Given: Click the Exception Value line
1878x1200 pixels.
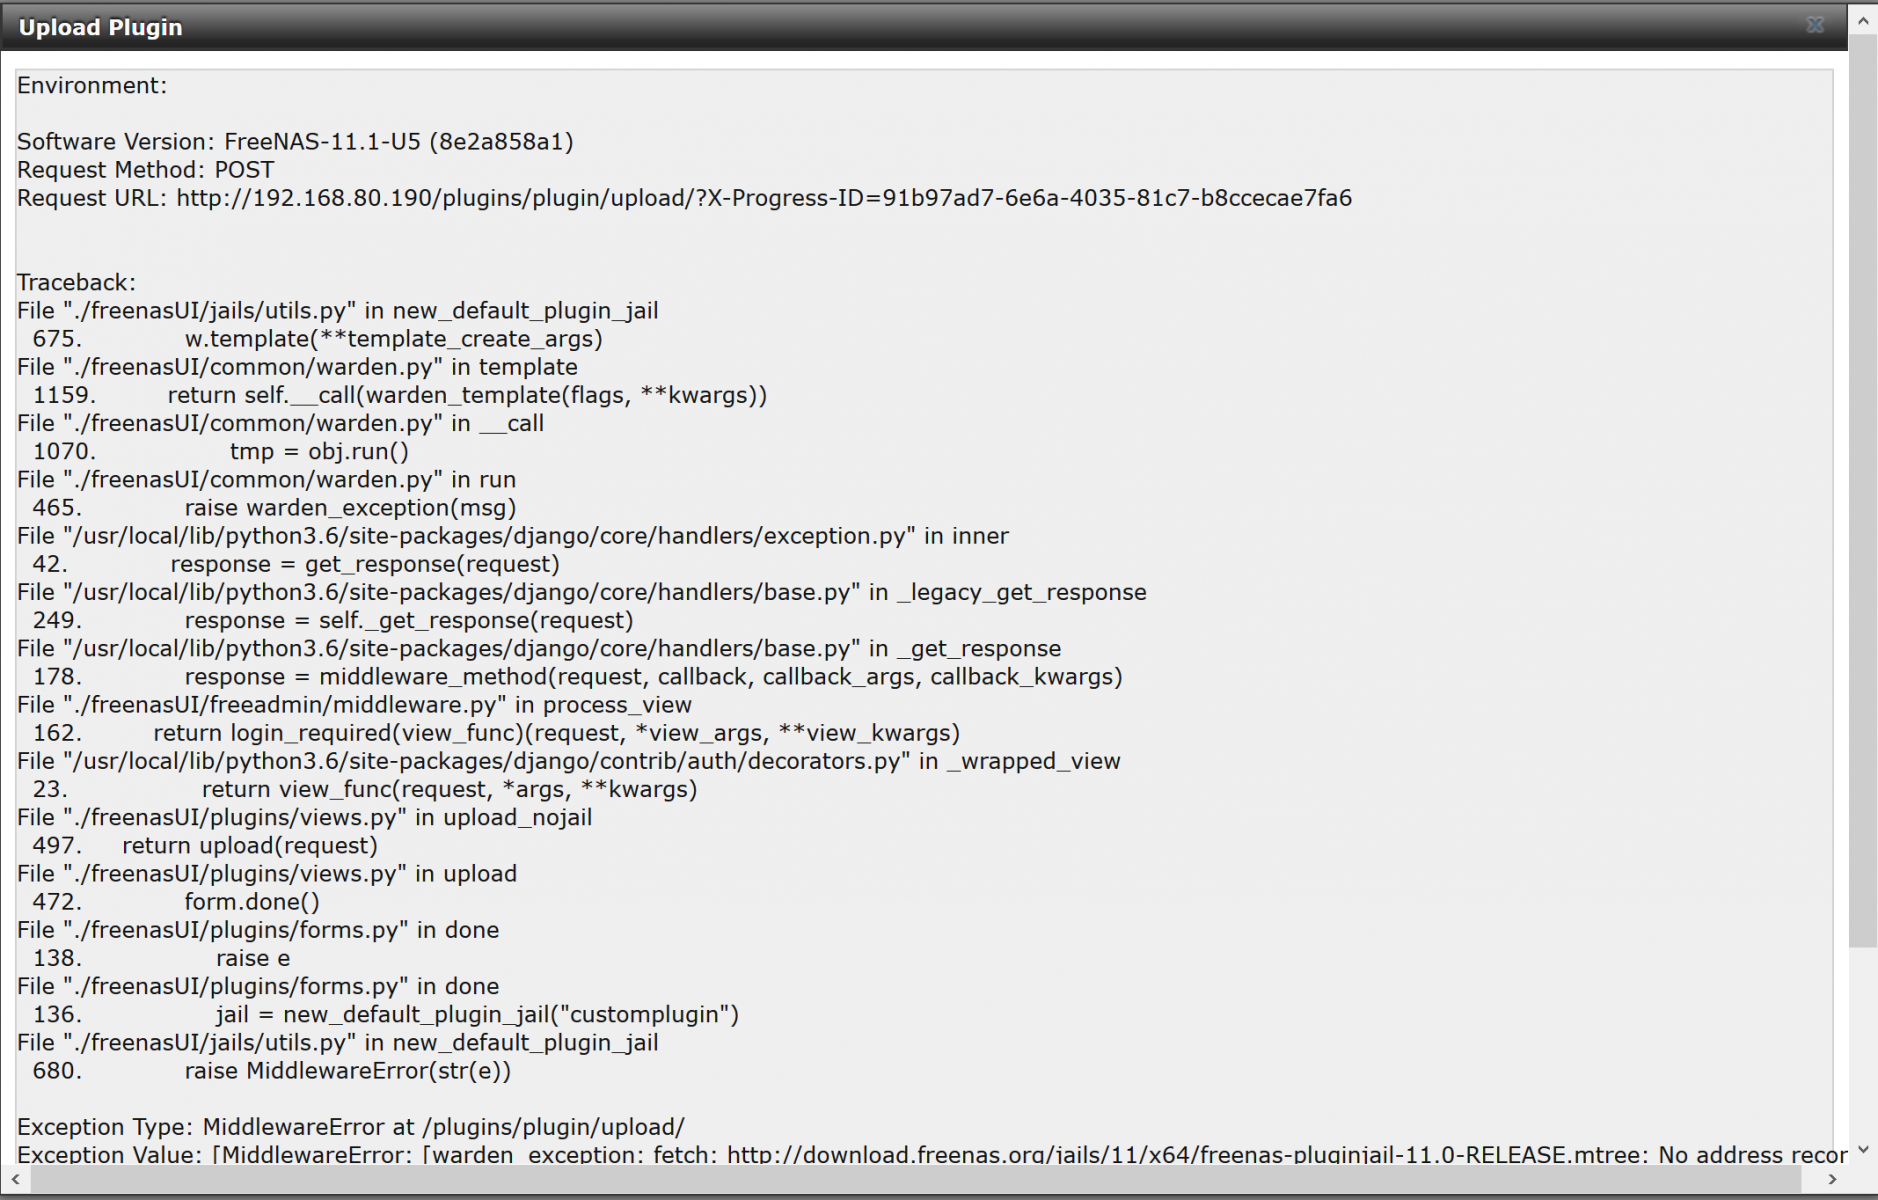Looking at the screenshot, I should click(932, 1154).
